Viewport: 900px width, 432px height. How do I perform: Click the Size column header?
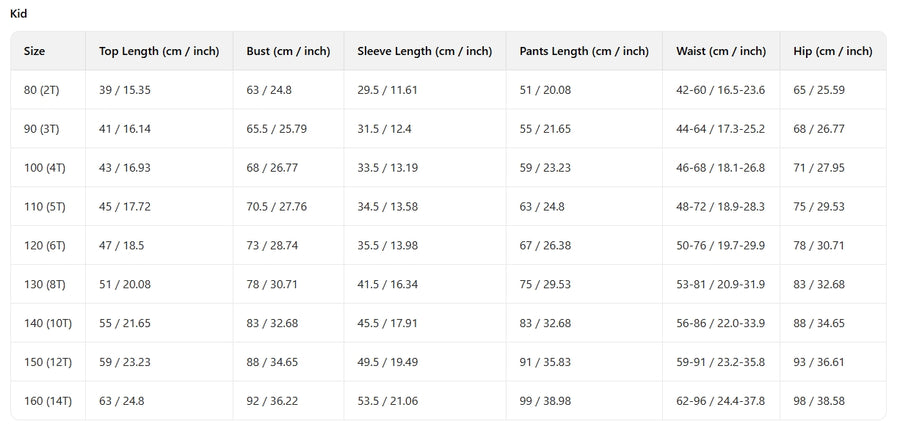(x=35, y=51)
